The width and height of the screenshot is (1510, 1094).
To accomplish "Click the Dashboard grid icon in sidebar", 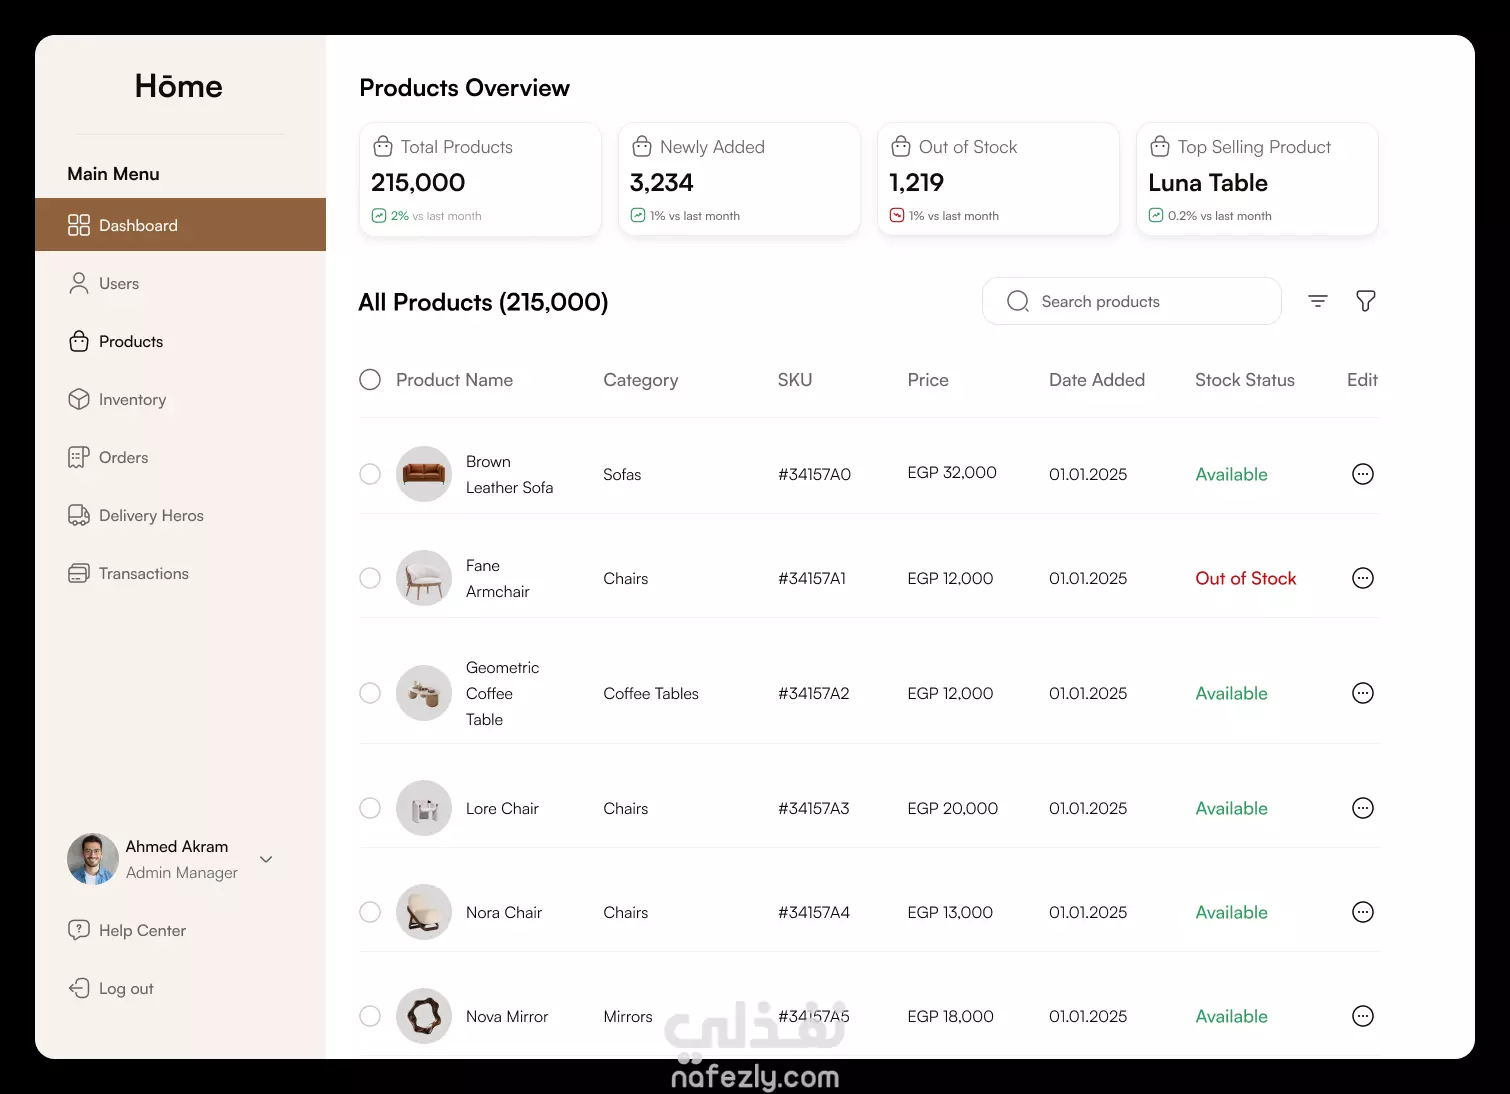I will click(x=79, y=225).
